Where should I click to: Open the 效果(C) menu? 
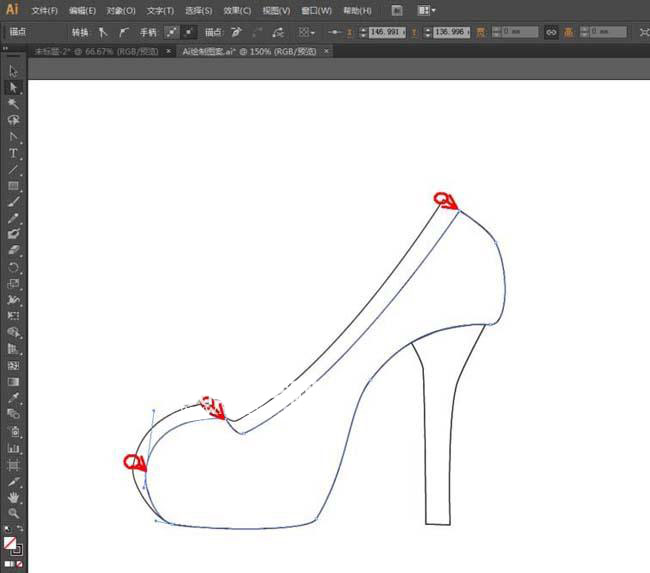[x=237, y=10]
